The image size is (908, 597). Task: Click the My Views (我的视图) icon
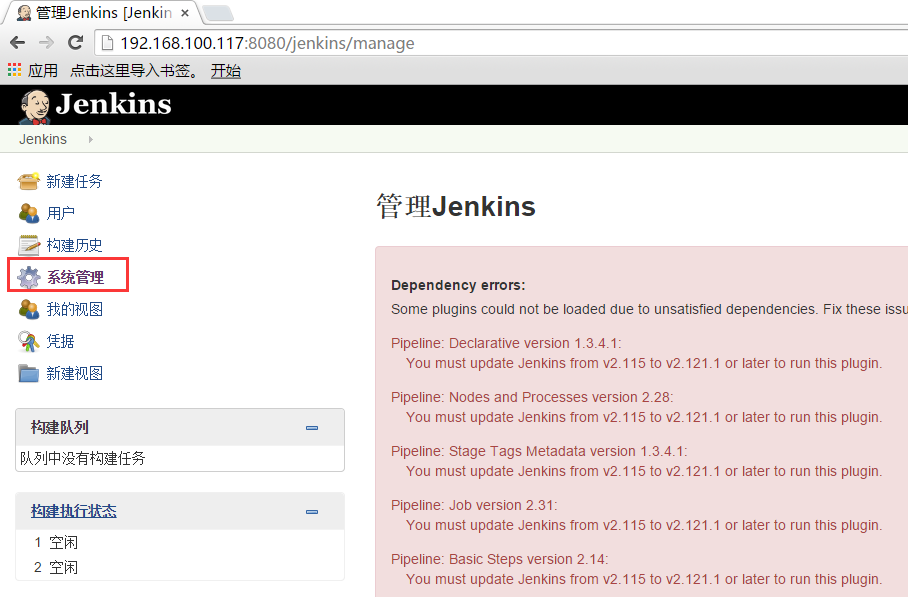click(28, 309)
